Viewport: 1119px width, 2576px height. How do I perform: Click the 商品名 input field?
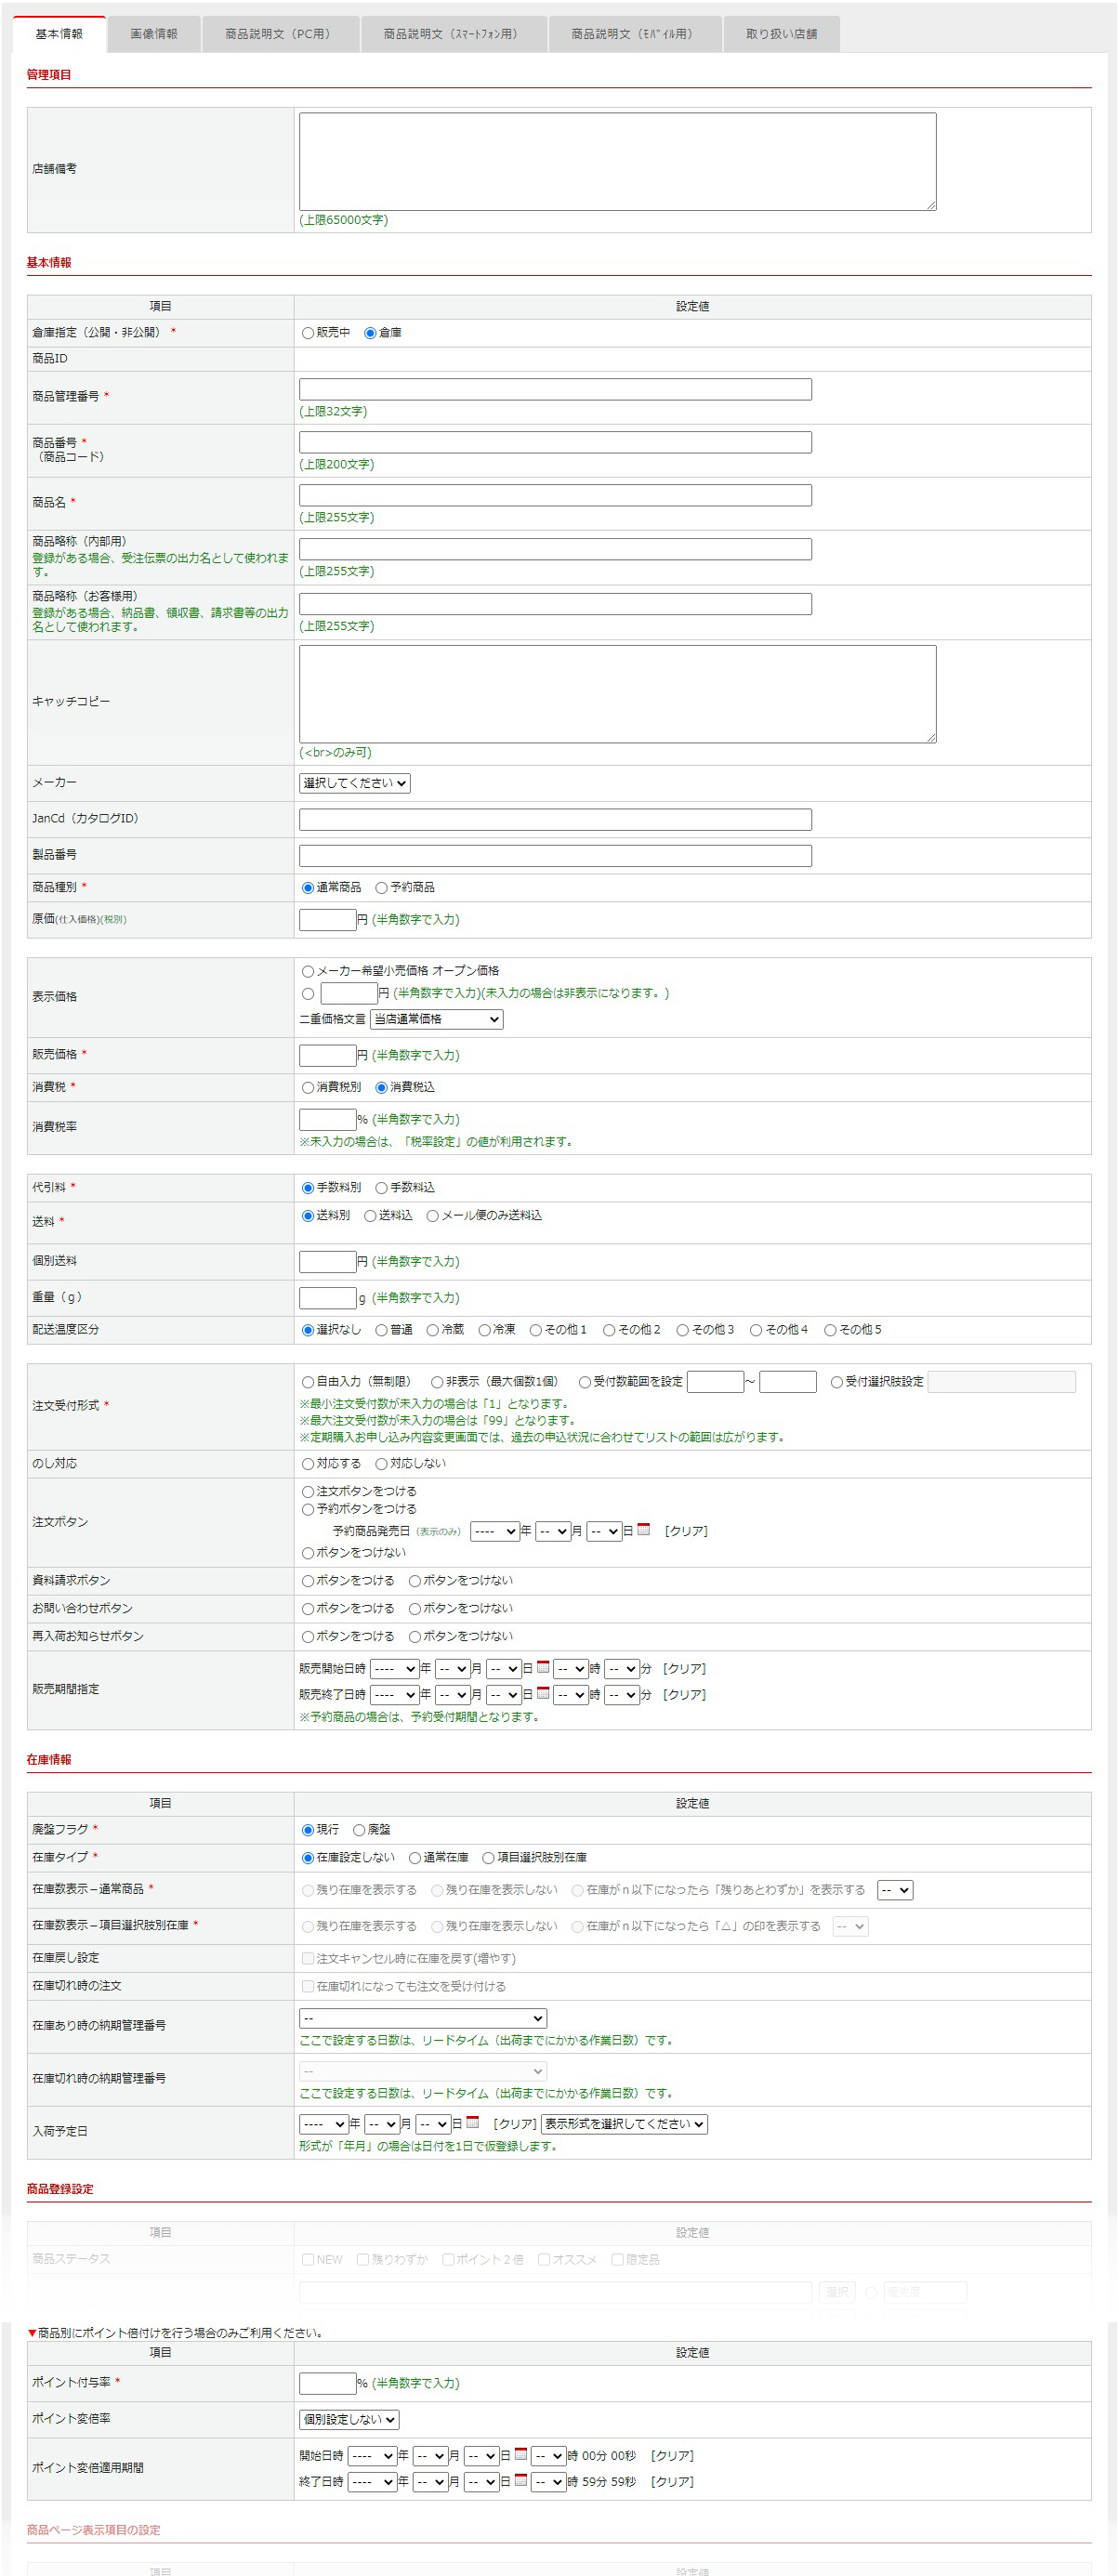(x=555, y=496)
